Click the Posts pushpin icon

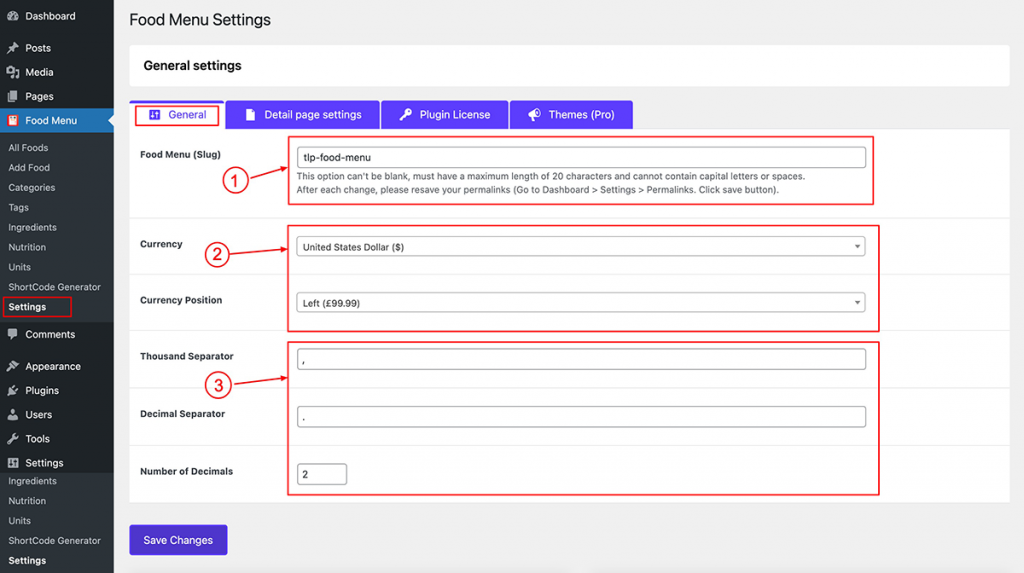(x=13, y=48)
